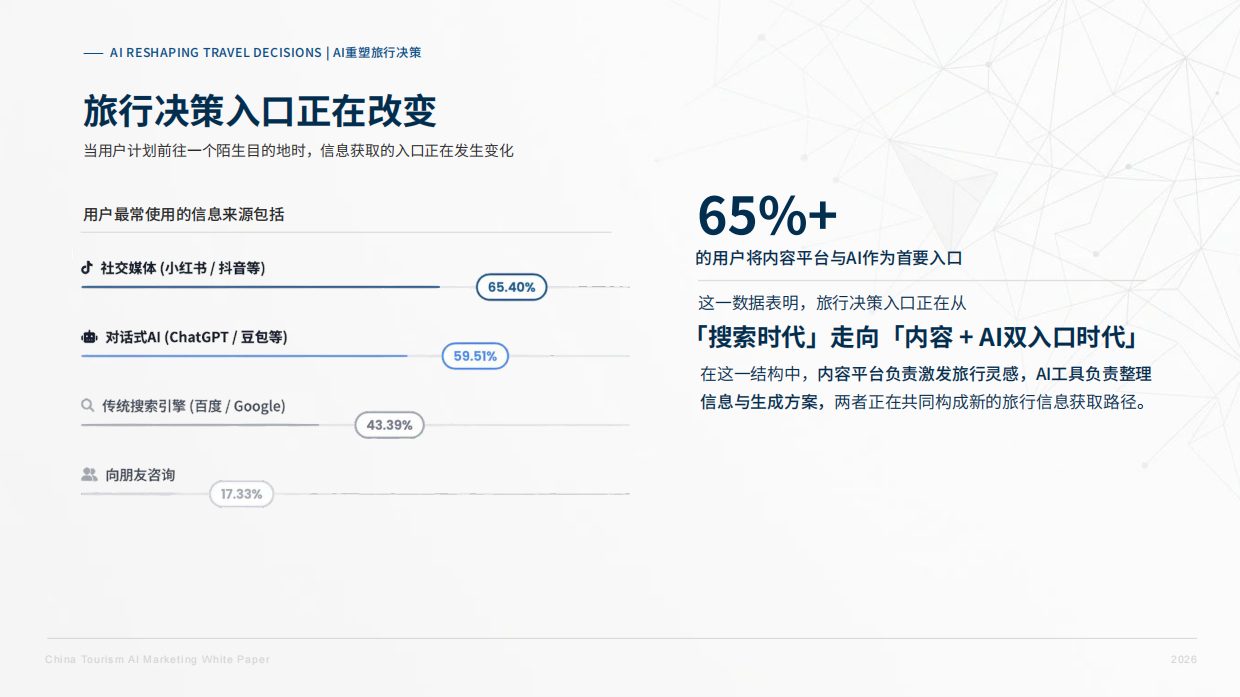The width and height of the screenshot is (1240, 697).
Task: Select the 2026 page marker
Action: point(1183,659)
